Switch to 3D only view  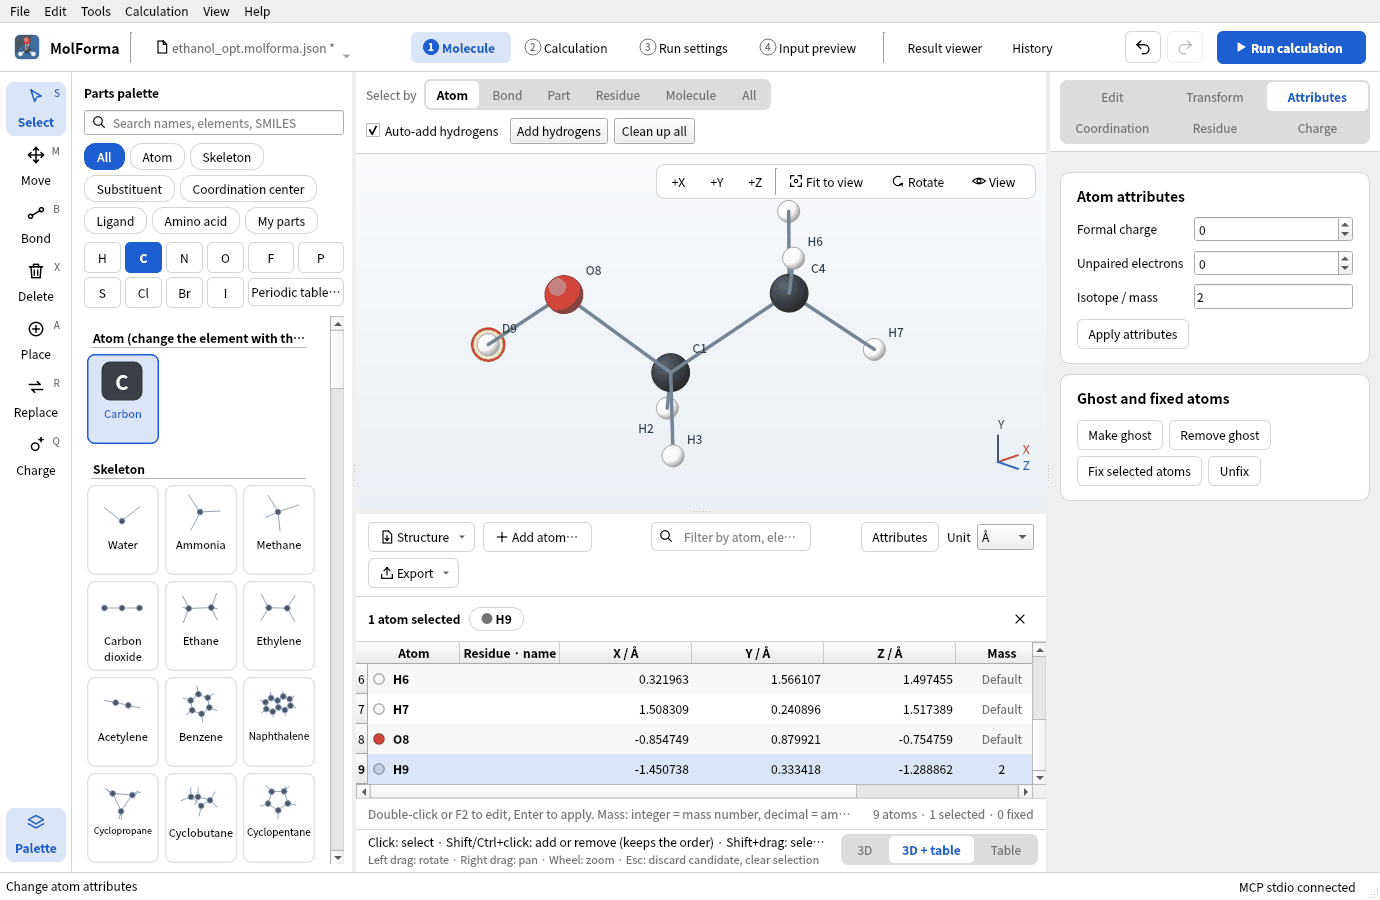coord(865,850)
